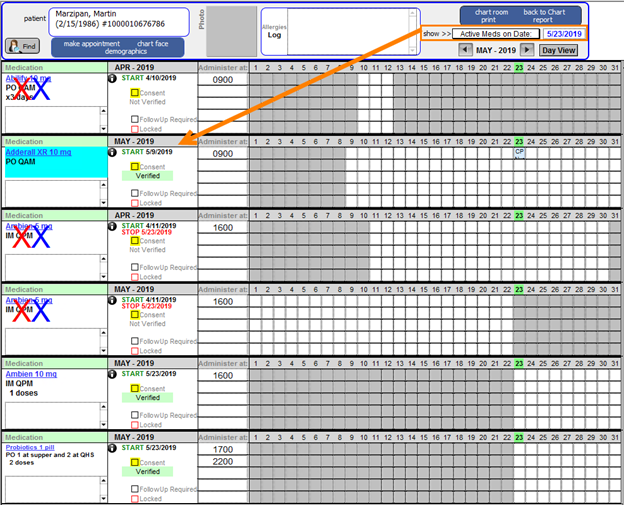Toggle Consent checkbox for Adderall XR

tap(134, 166)
